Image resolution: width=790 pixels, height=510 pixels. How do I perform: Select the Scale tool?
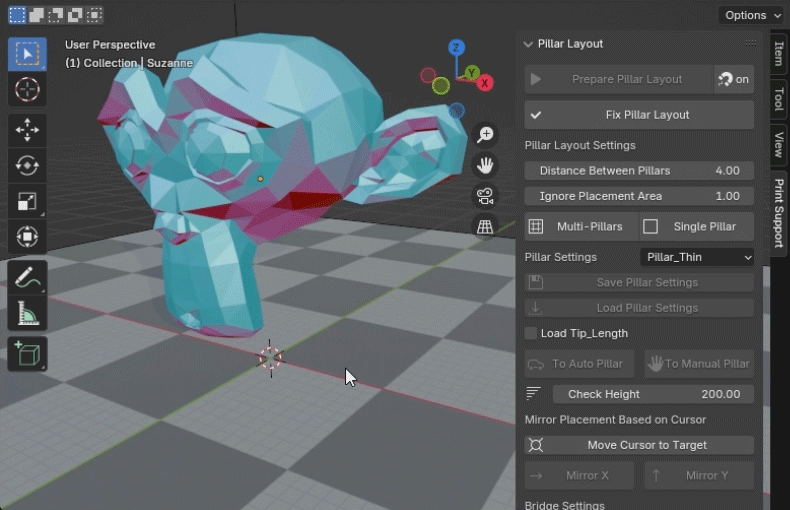click(27, 201)
